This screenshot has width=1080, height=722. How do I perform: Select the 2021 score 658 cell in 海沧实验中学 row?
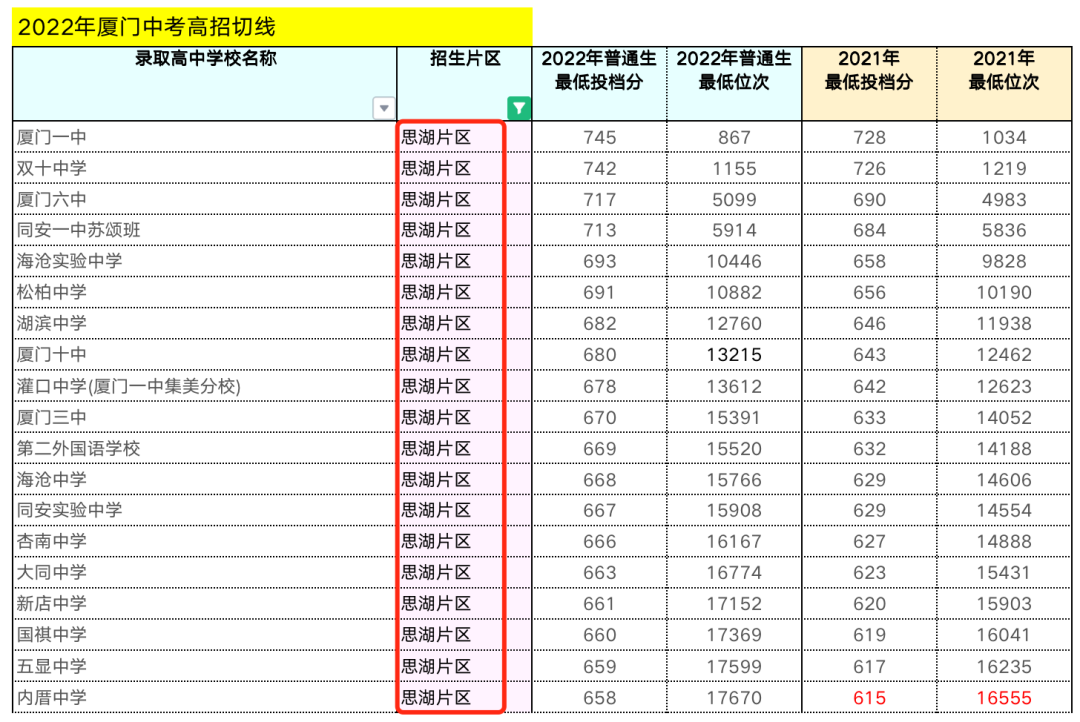pos(869,261)
